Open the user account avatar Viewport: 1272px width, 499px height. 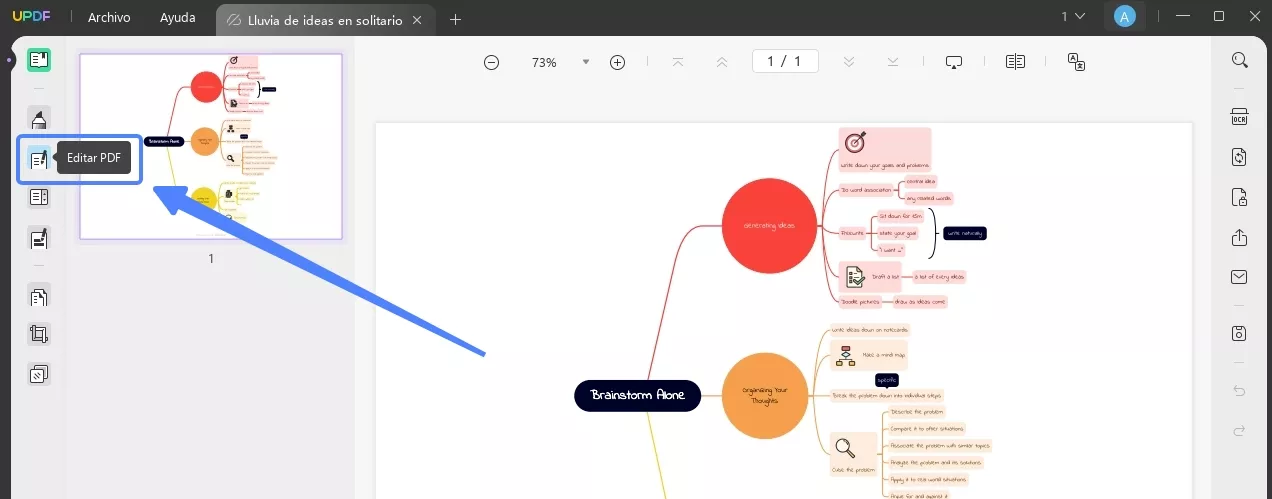(1125, 16)
